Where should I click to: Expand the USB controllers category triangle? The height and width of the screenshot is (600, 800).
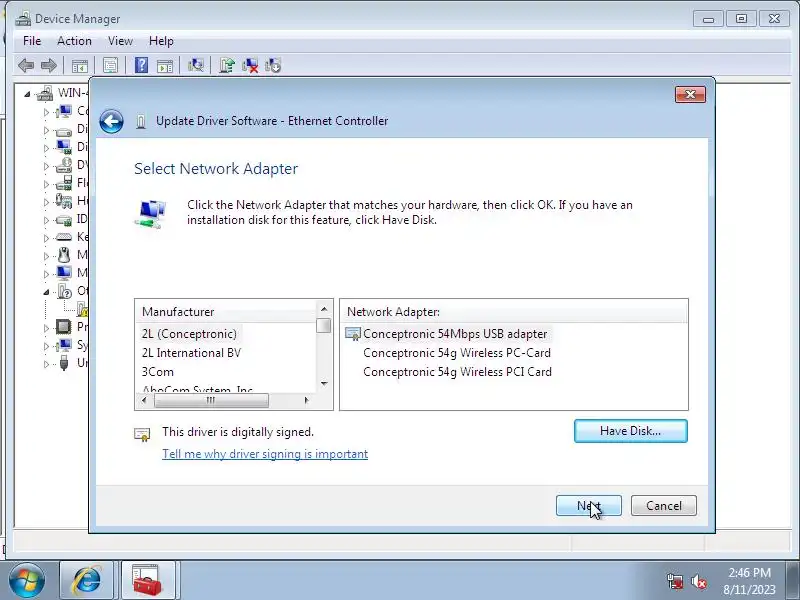coord(46,364)
